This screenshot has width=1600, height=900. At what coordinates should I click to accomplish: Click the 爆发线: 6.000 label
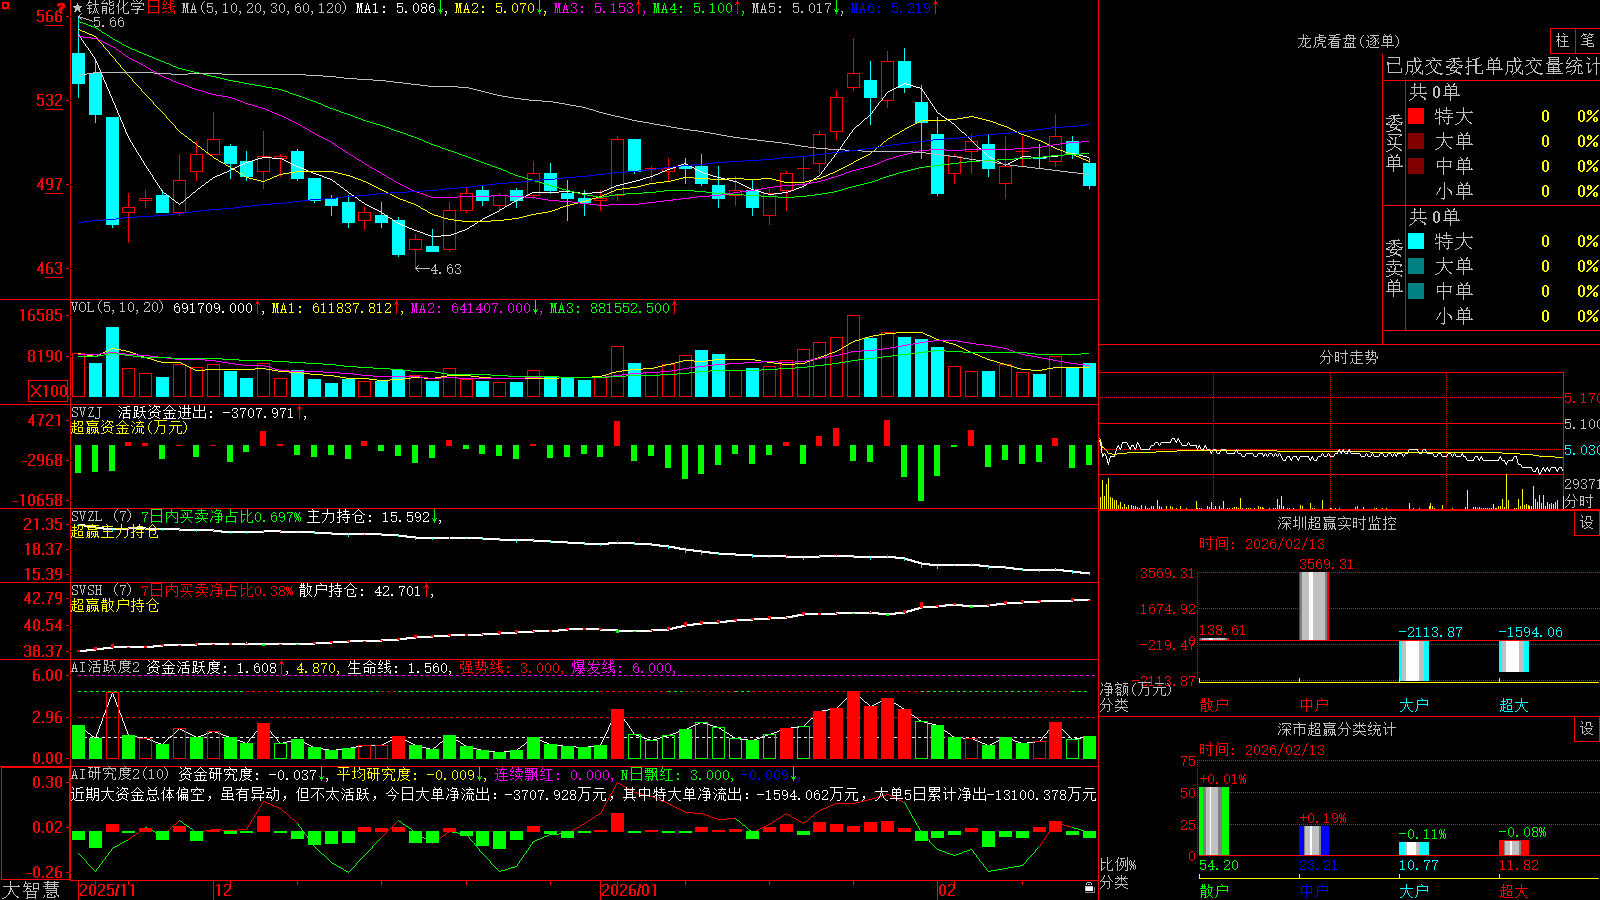click(622, 667)
